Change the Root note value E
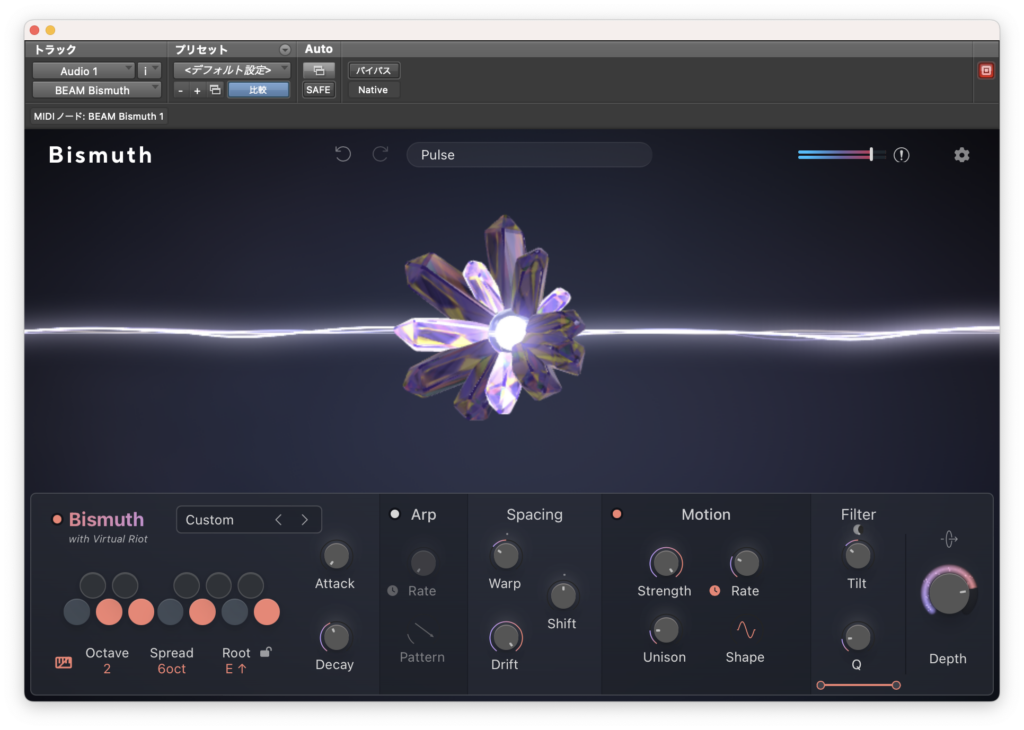The height and width of the screenshot is (730, 1024). click(235, 669)
